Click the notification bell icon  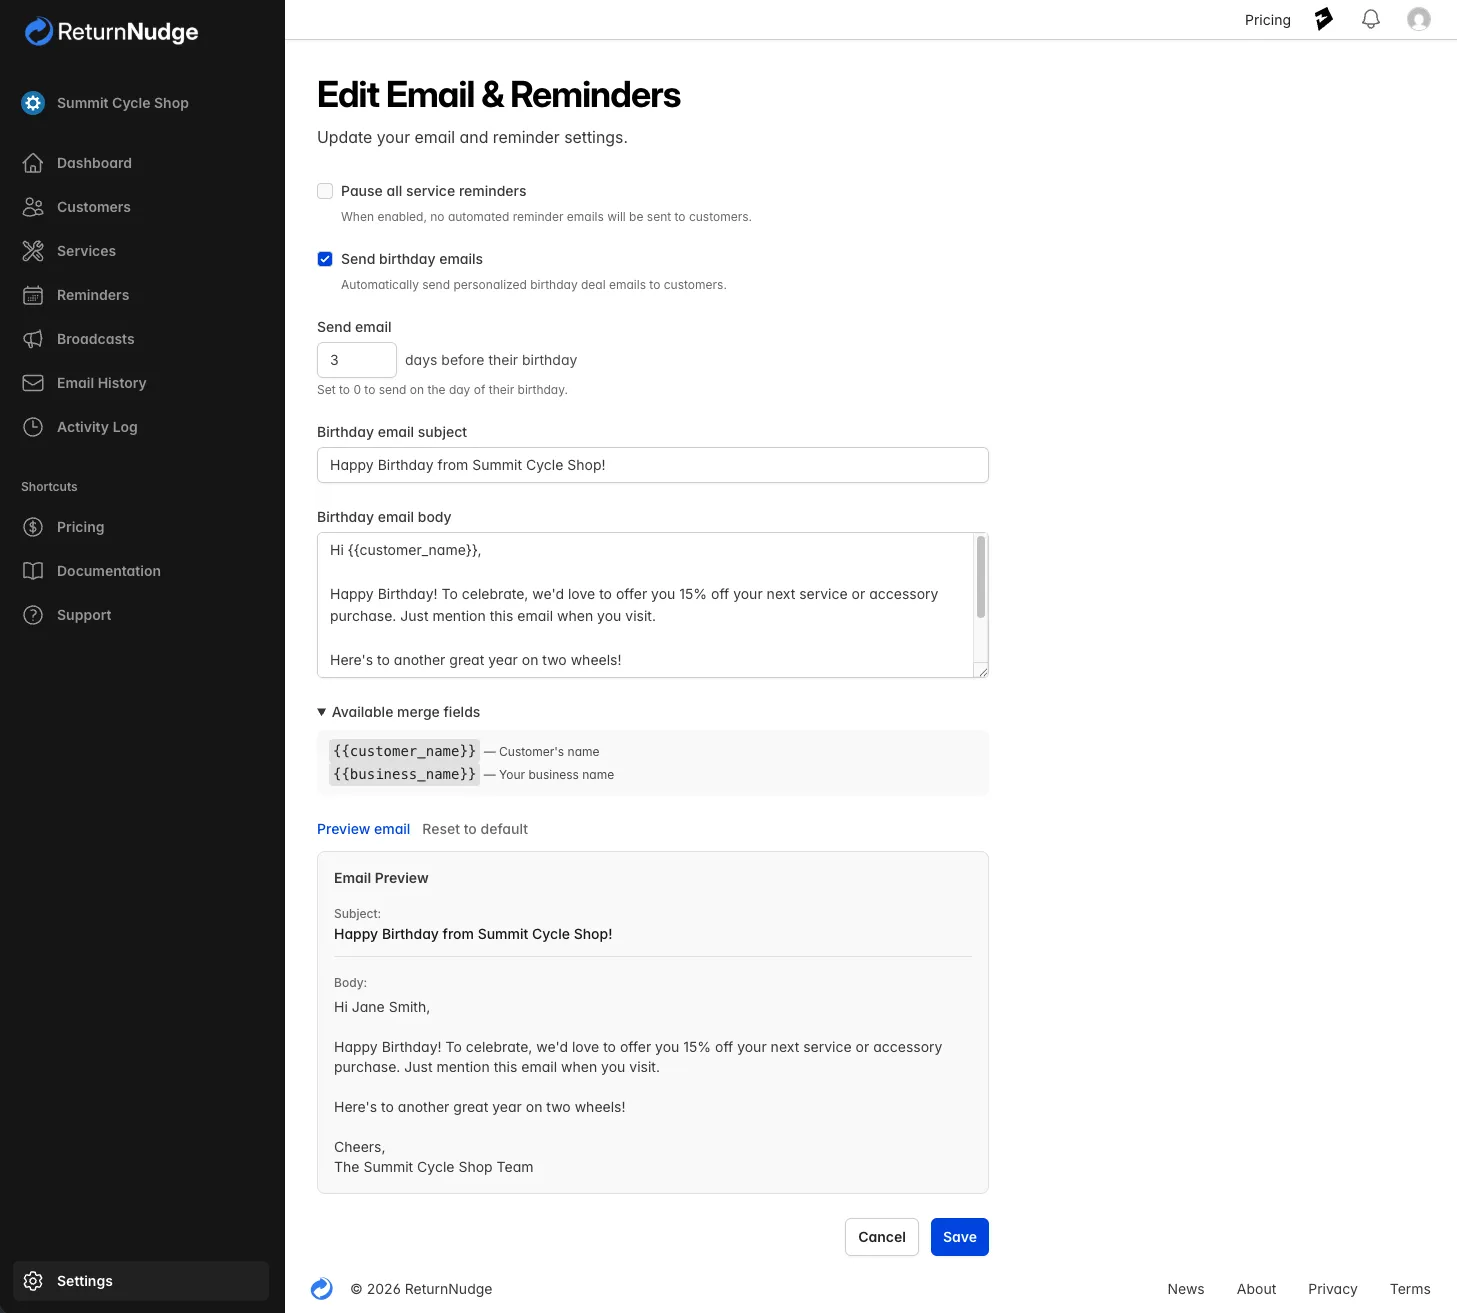tap(1370, 20)
